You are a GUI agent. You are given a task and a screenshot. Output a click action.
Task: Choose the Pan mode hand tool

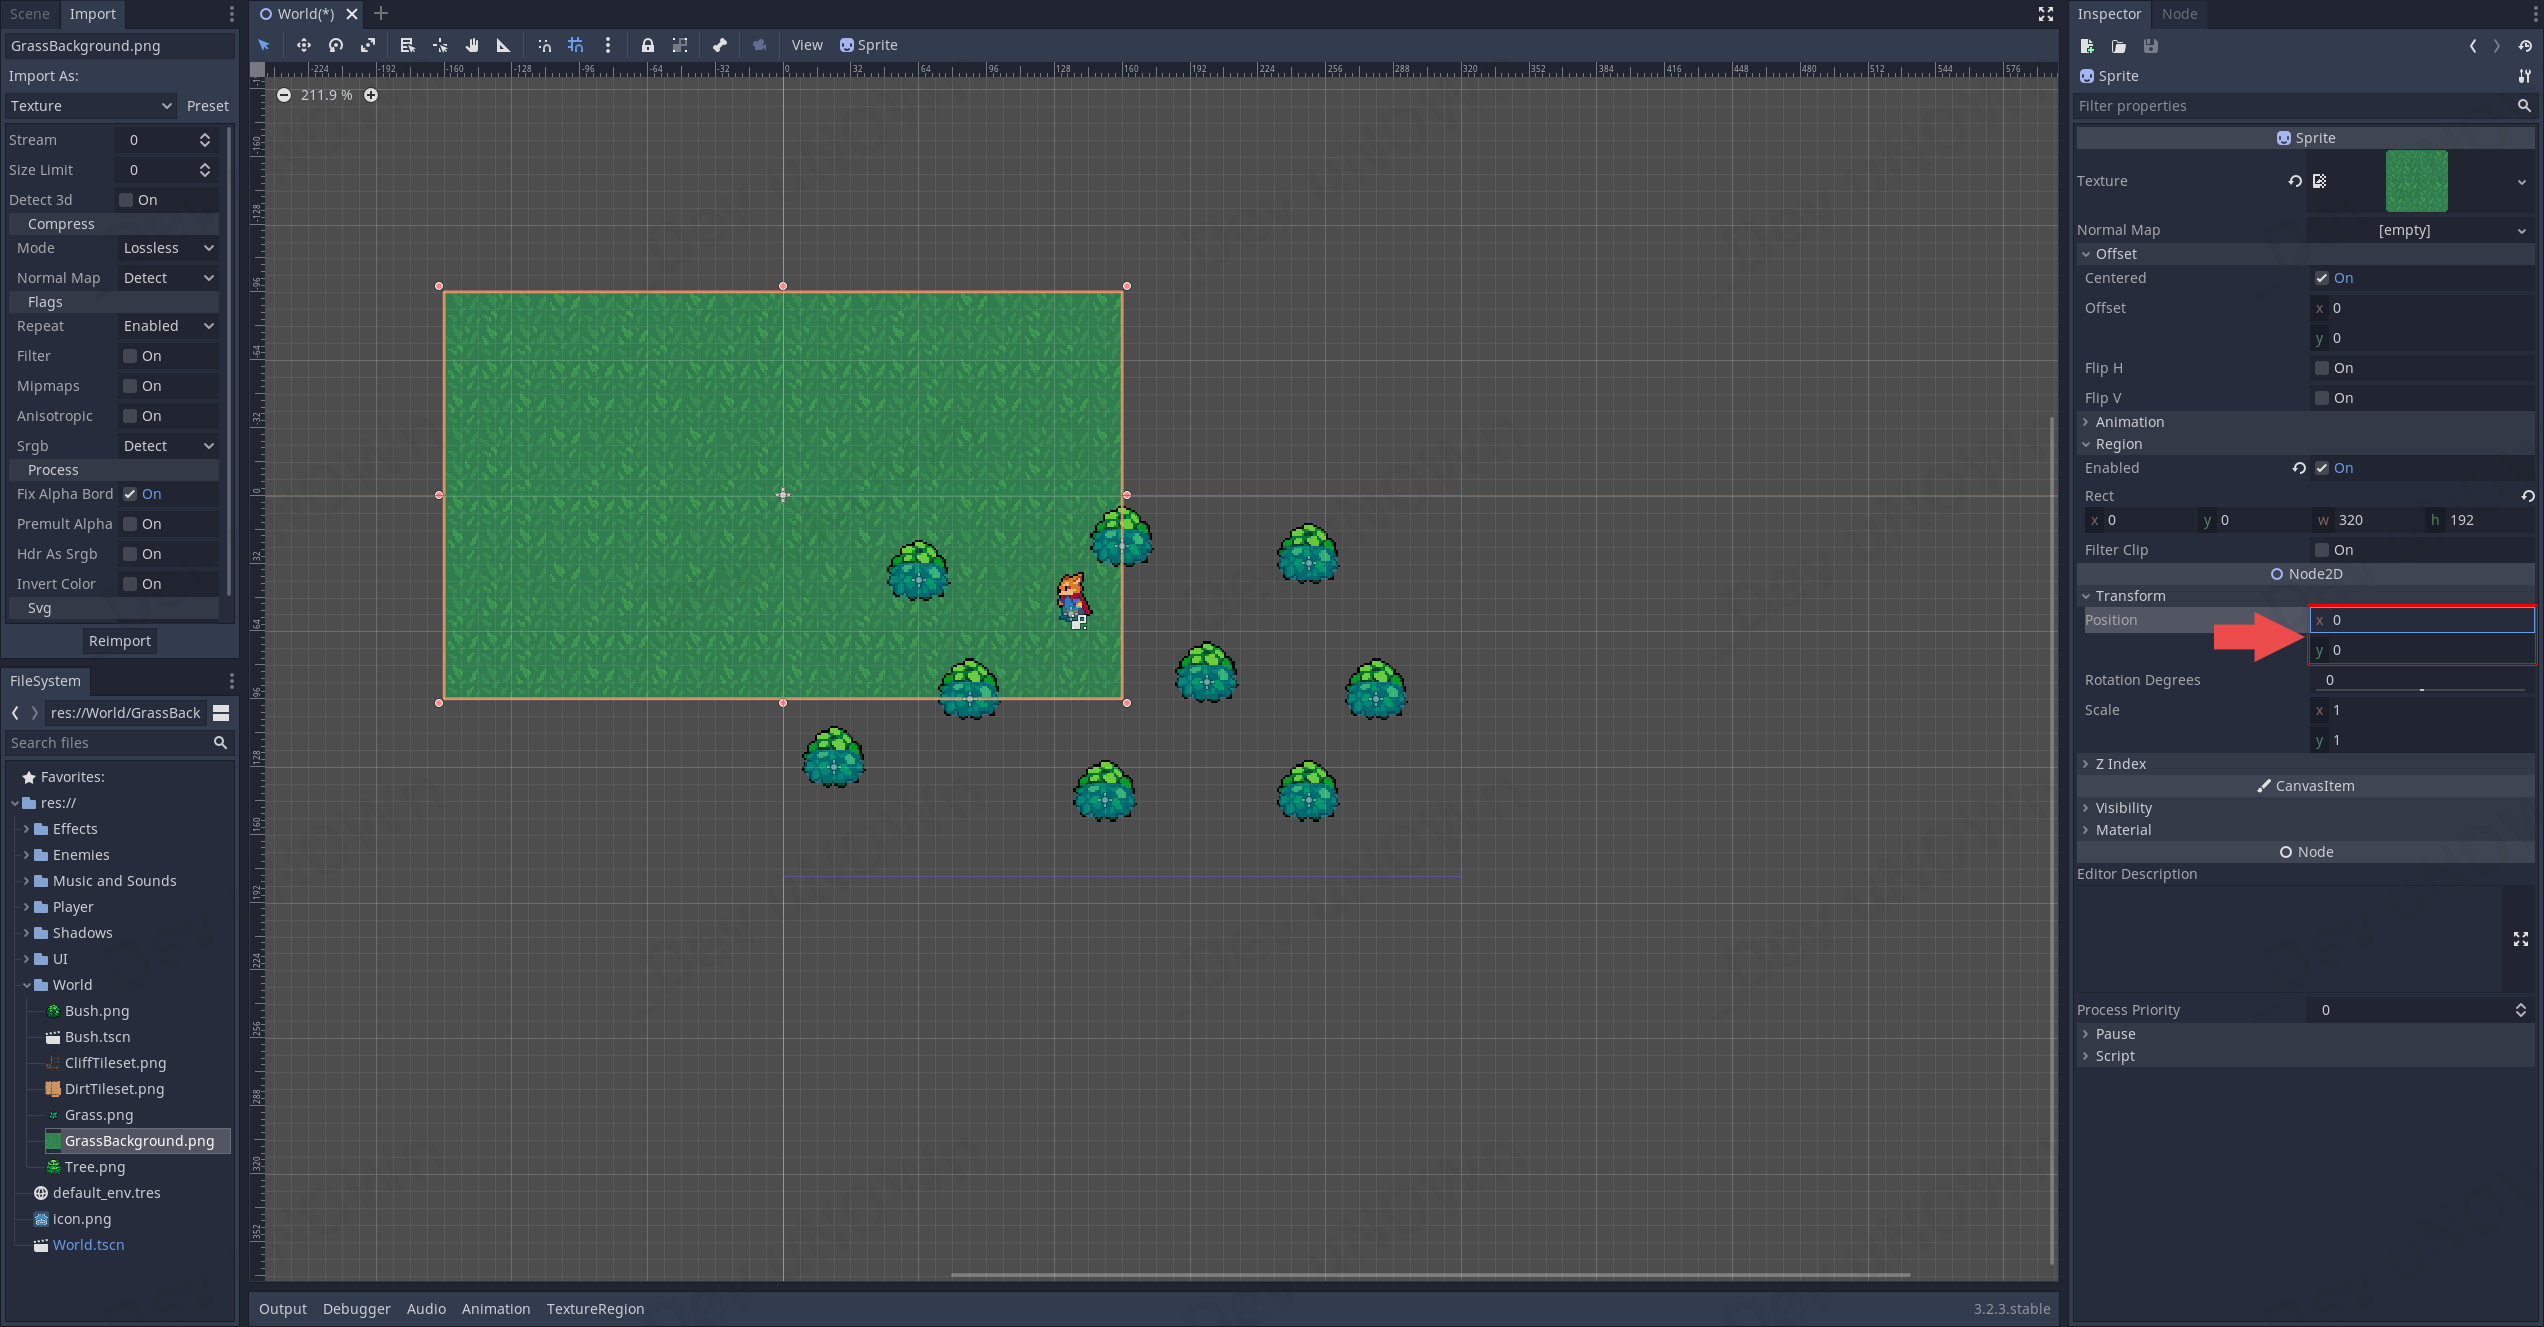(472, 45)
